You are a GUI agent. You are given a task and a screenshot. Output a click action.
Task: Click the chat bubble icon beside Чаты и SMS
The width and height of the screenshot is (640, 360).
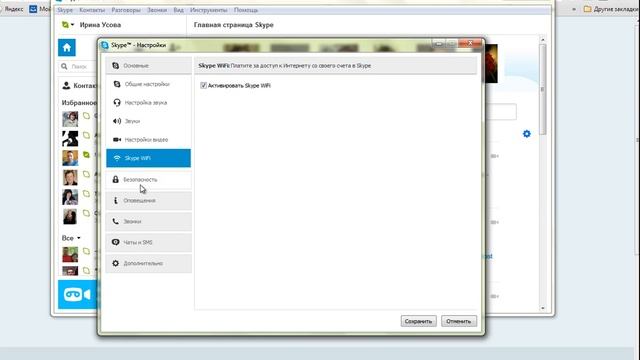[116, 242]
